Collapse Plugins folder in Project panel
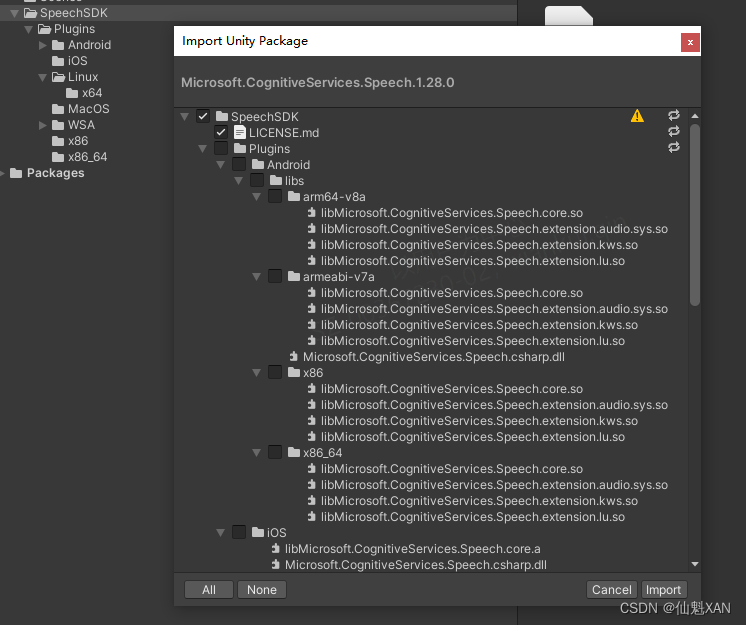Screen dimensions: 746x625 pyautogui.click(x=29, y=29)
